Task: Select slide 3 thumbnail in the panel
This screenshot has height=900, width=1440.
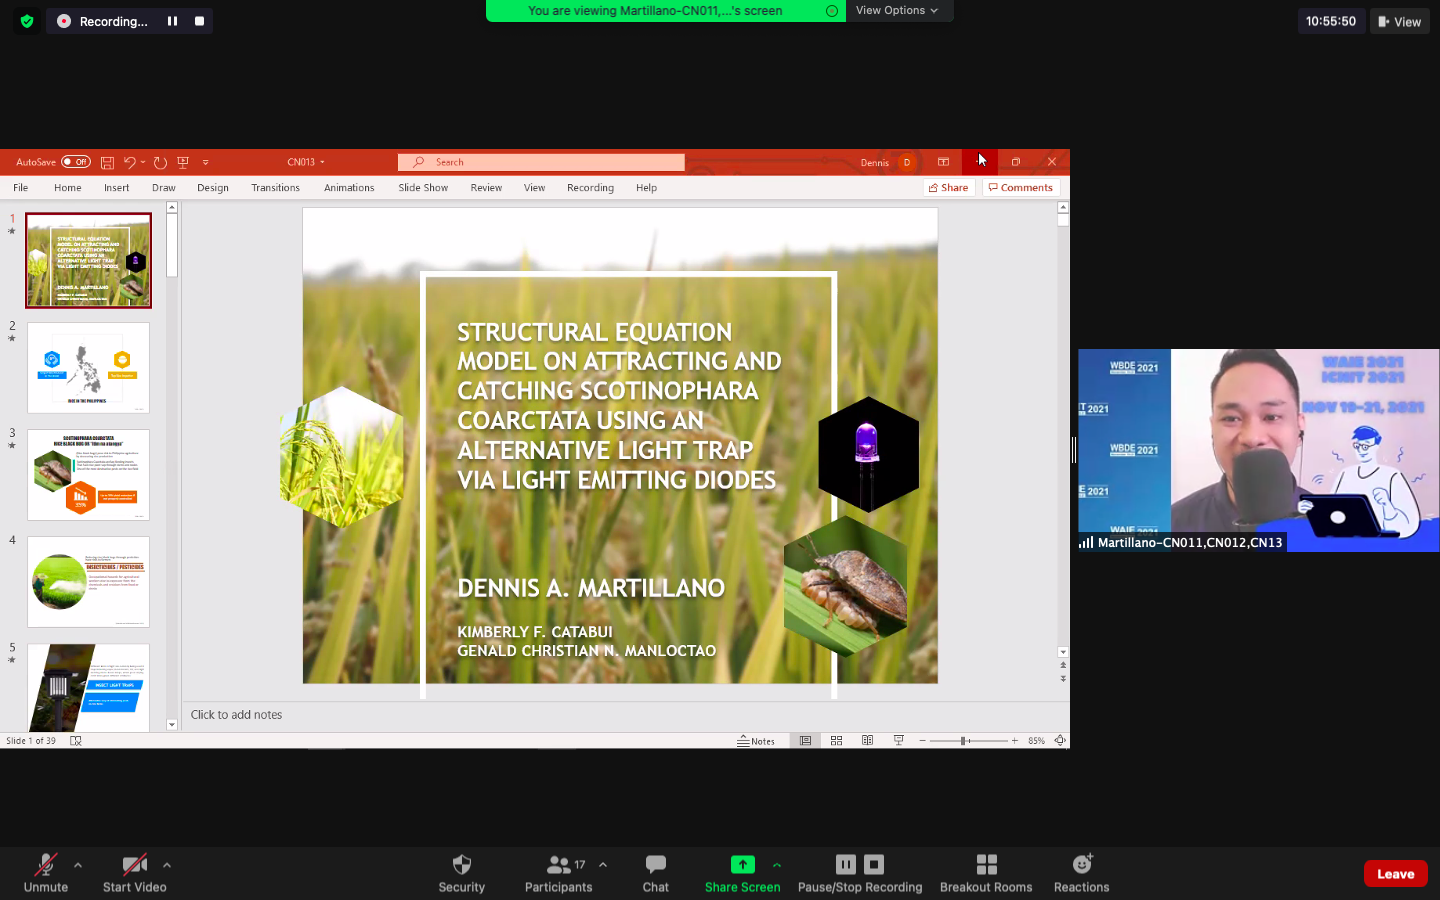Action: [88, 475]
